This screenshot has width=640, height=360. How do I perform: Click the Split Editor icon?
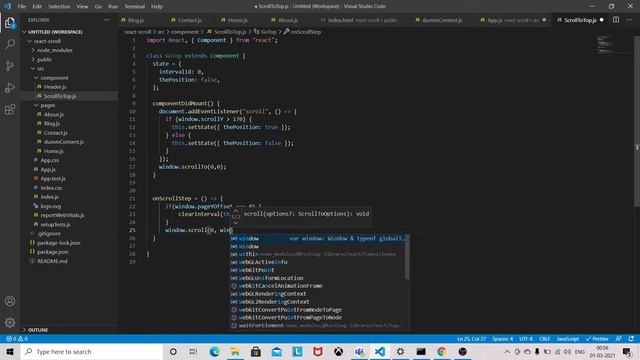[x=616, y=20]
